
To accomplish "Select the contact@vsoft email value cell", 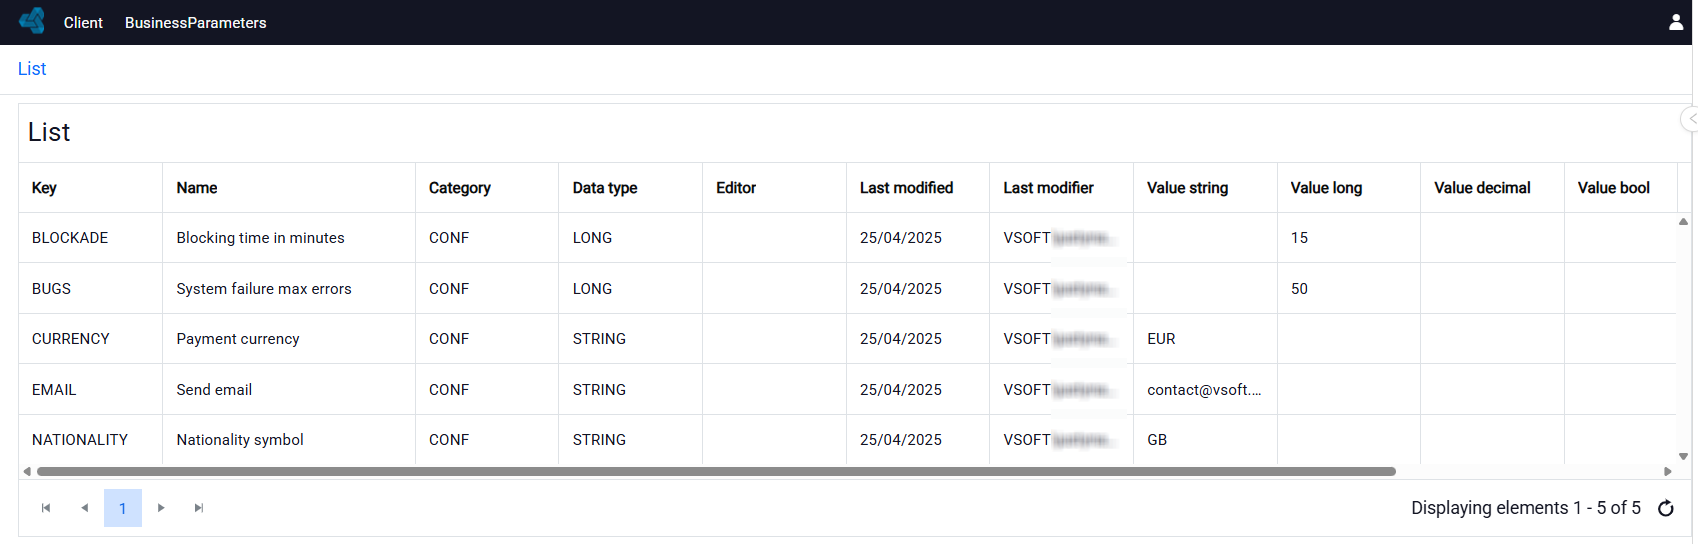I will tap(1205, 390).
